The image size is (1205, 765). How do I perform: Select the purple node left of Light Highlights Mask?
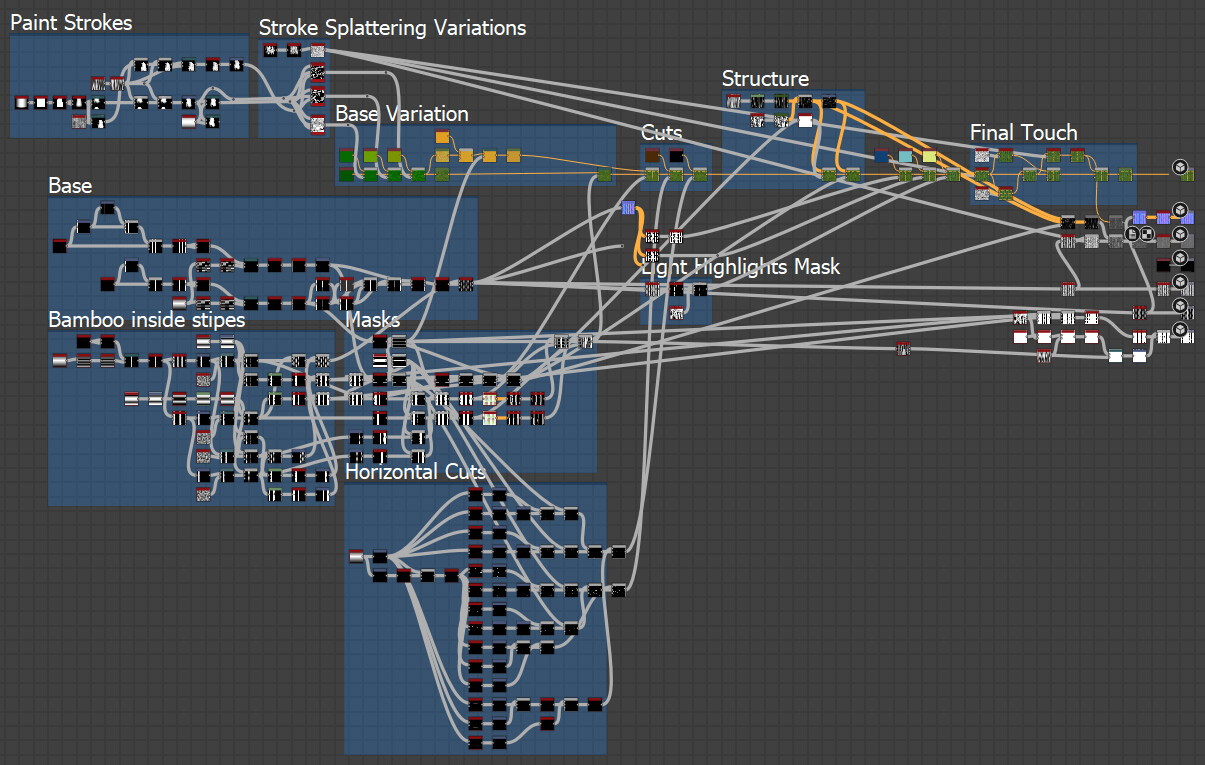pyautogui.click(x=628, y=208)
